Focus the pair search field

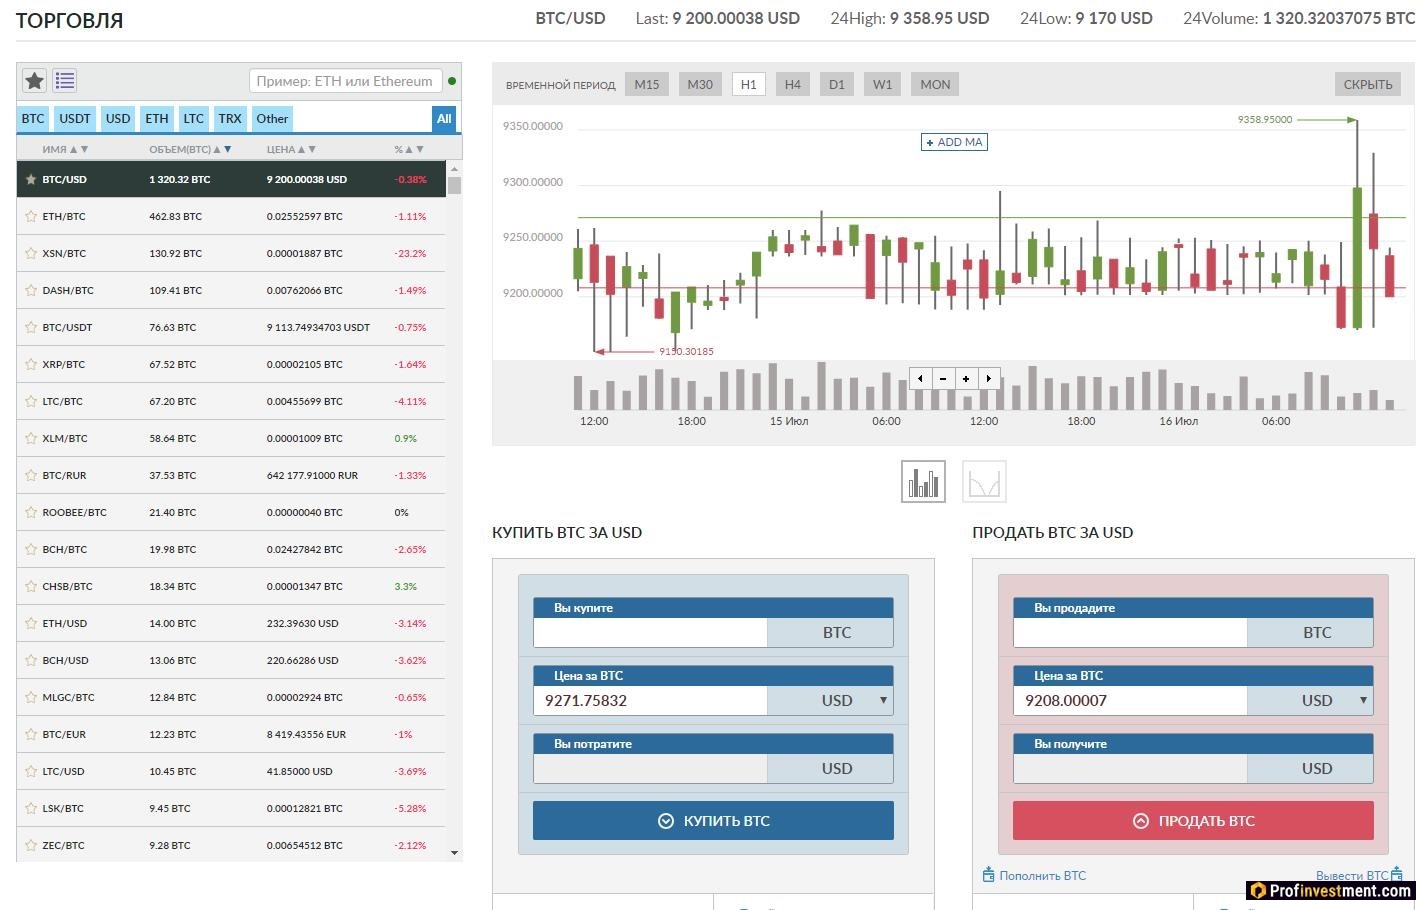[x=345, y=81]
